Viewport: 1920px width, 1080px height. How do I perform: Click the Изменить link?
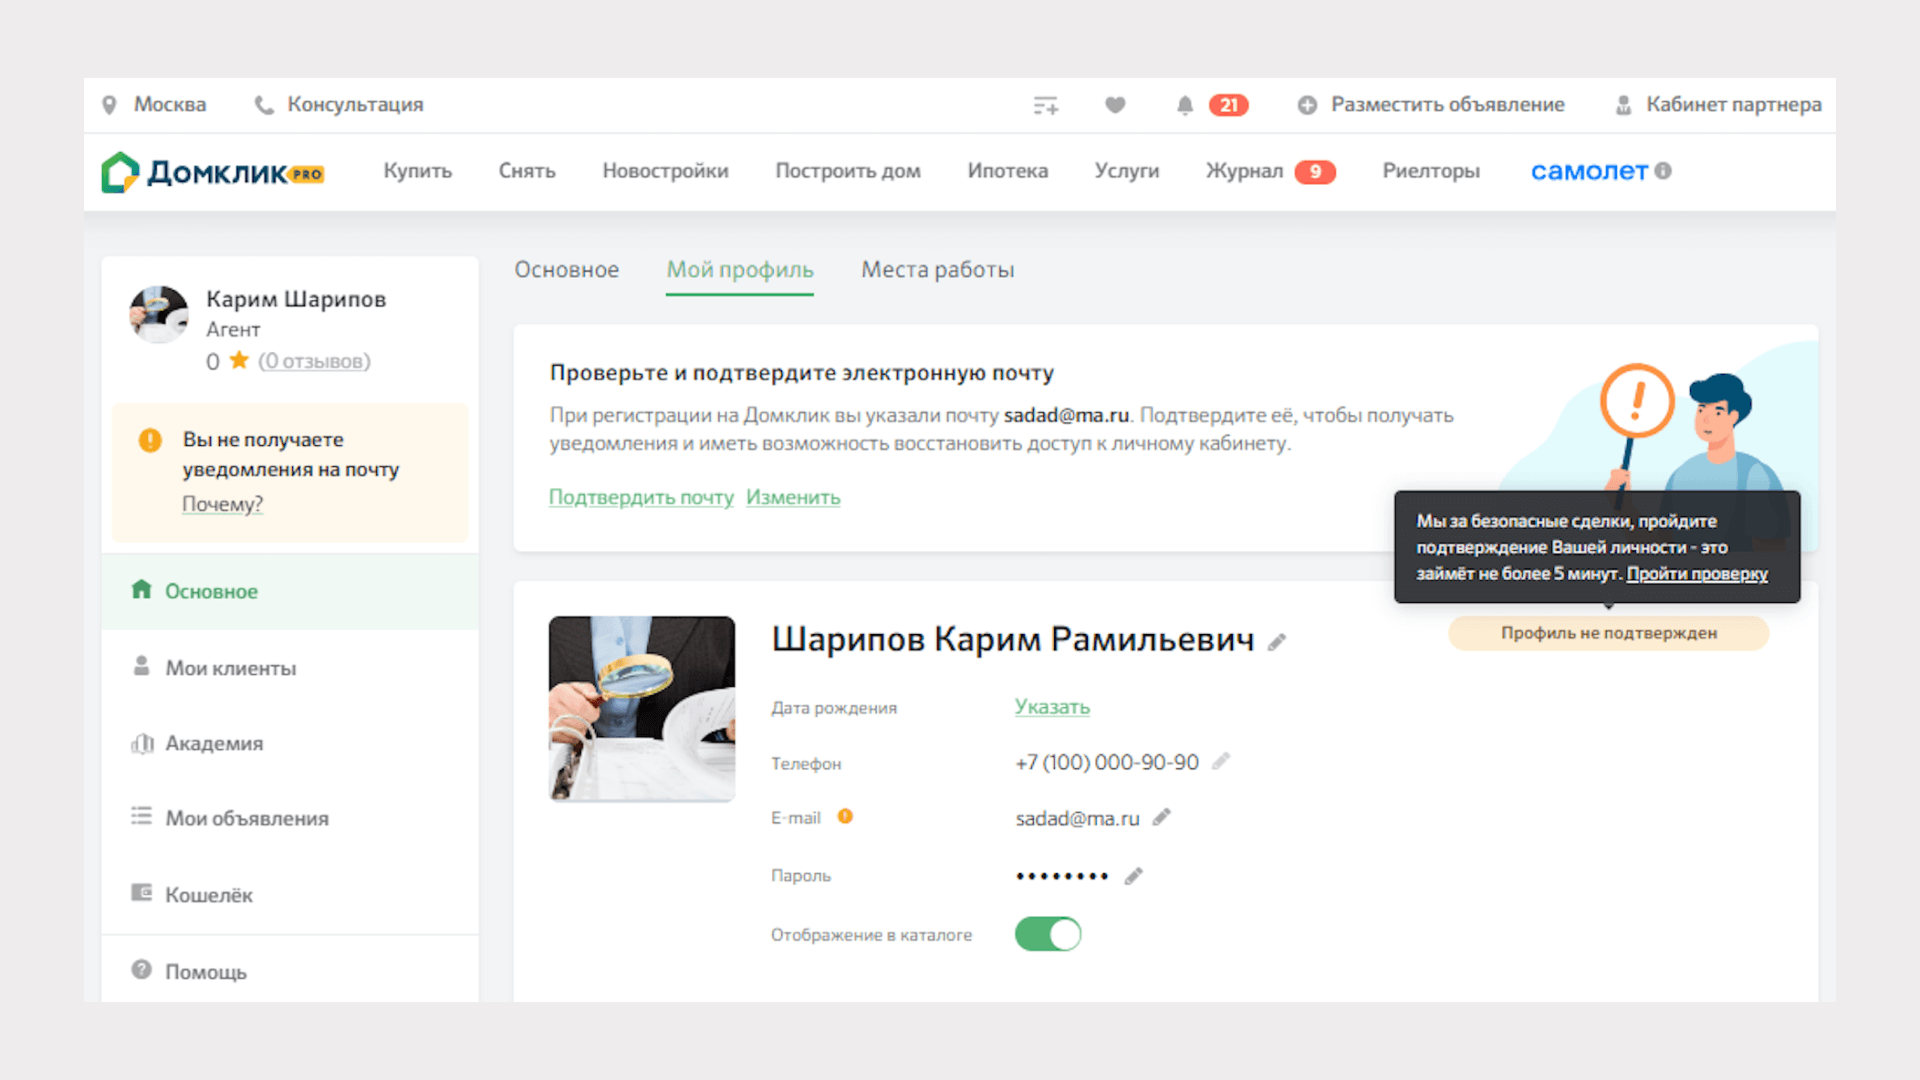point(793,497)
